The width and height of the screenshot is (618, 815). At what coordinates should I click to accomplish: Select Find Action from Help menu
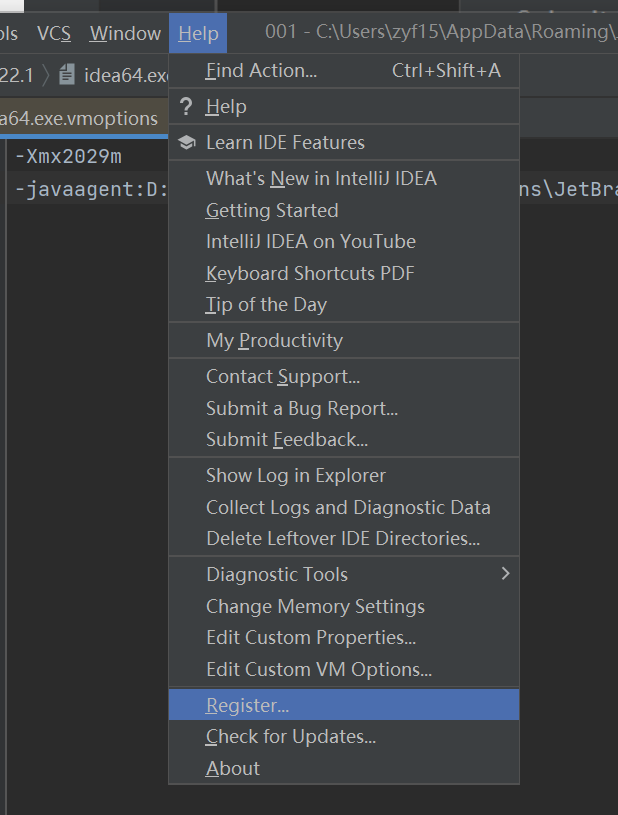261,71
